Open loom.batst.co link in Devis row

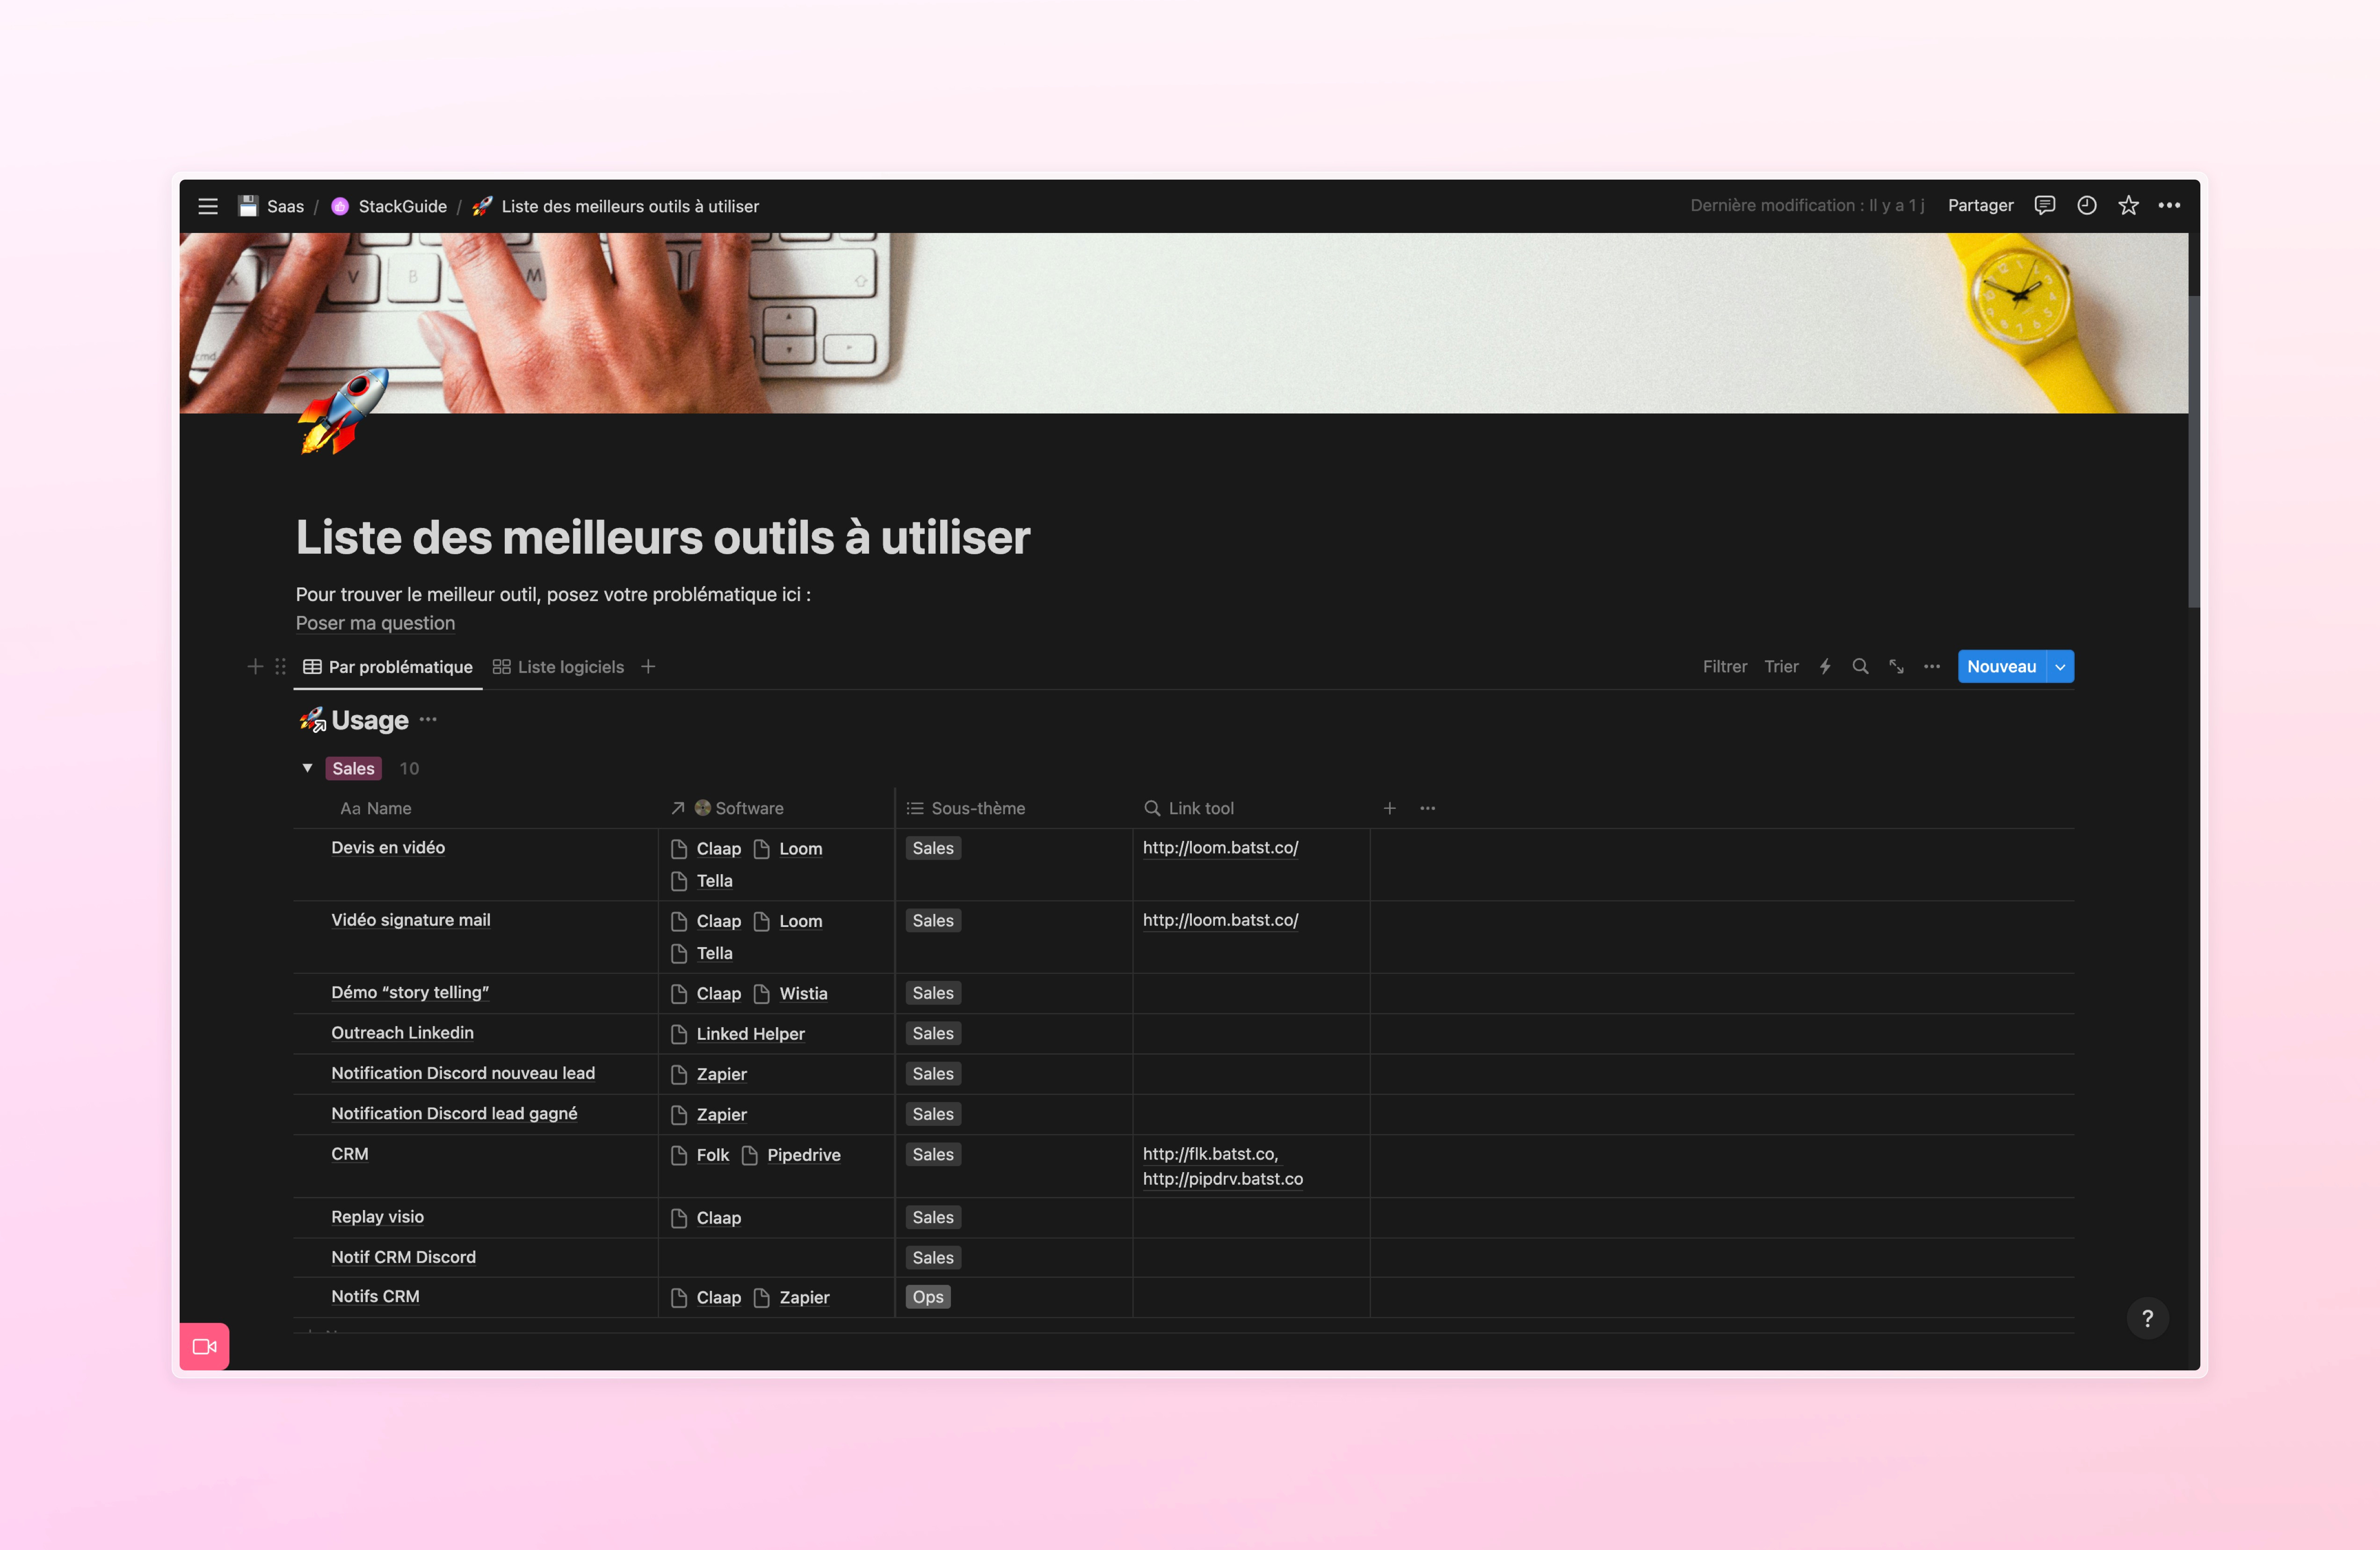pyautogui.click(x=1220, y=847)
